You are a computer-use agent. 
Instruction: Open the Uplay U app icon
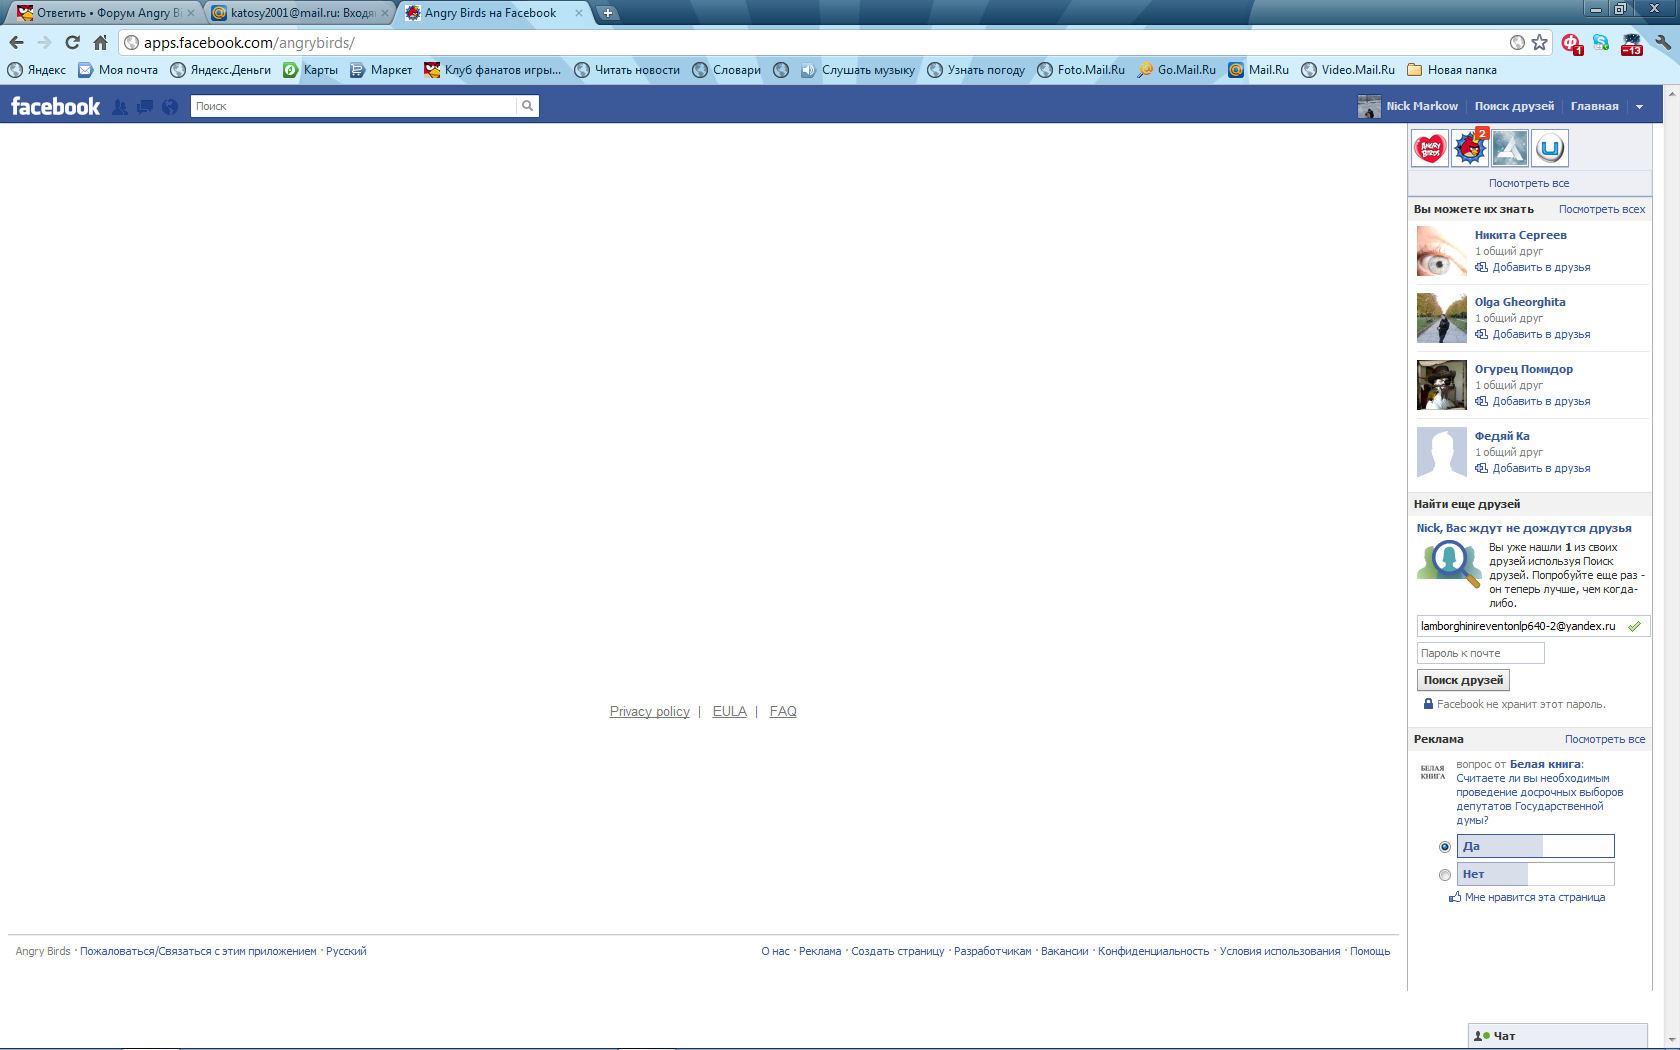pyautogui.click(x=1550, y=149)
